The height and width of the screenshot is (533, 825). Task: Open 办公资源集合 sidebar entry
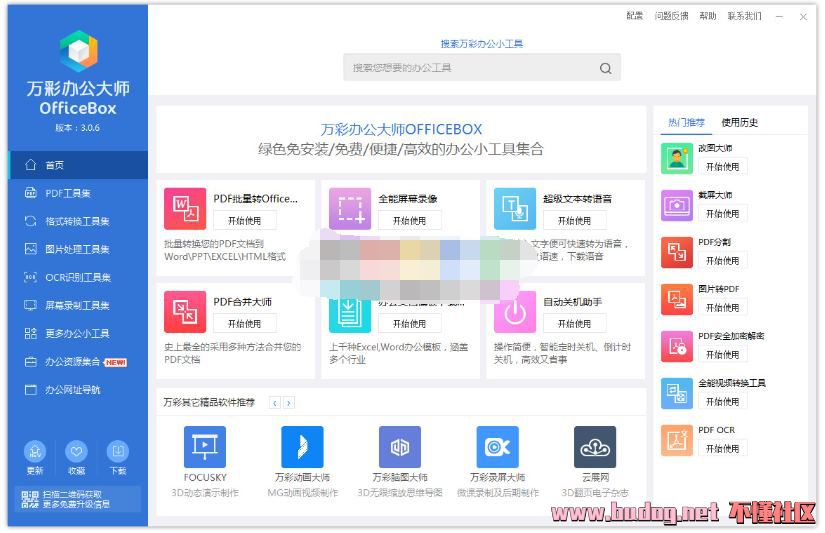78,362
